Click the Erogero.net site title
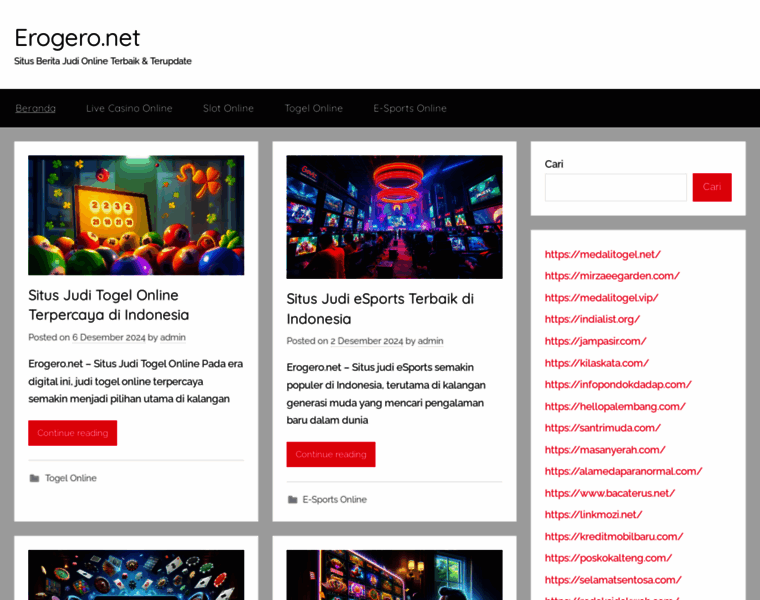Screen dimensions: 760x600 coord(78,38)
